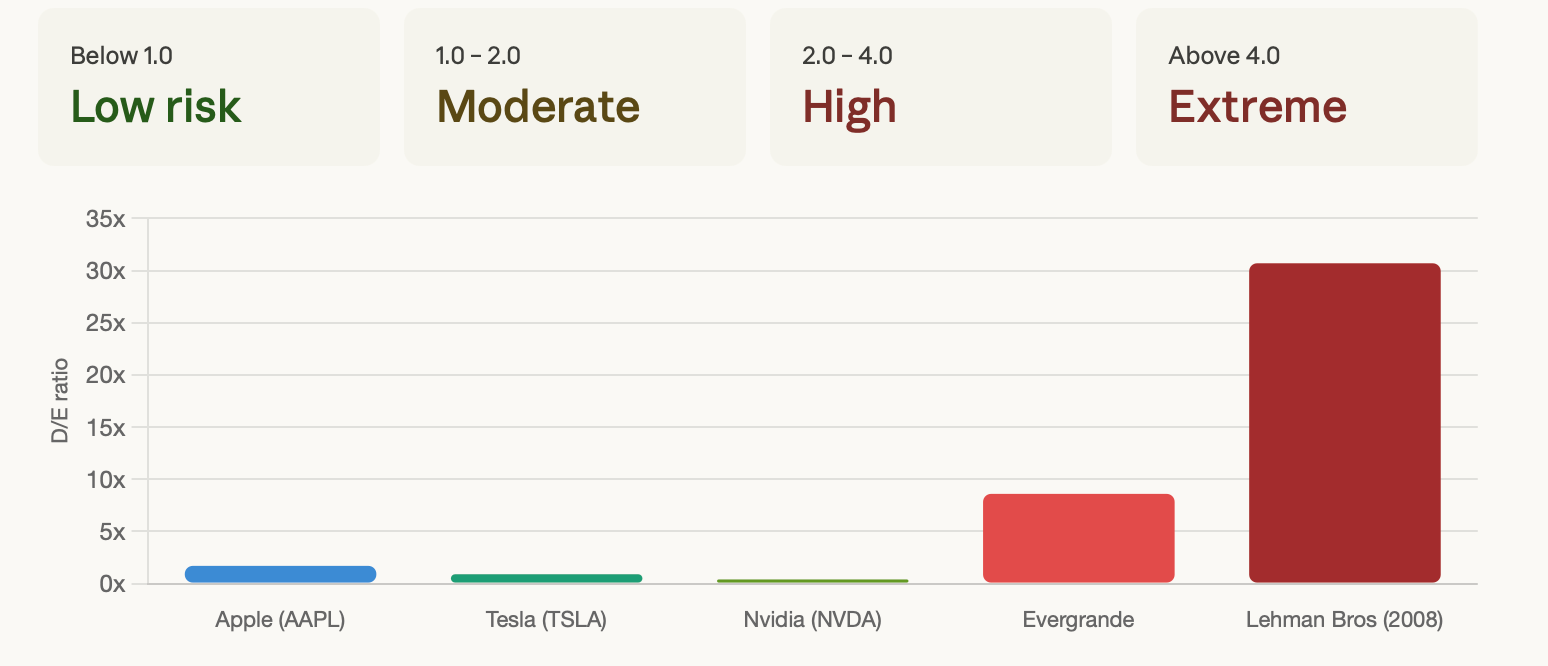Click the 'Above 4.0' range text
This screenshot has width=1548, height=666.
click(1224, 55)
